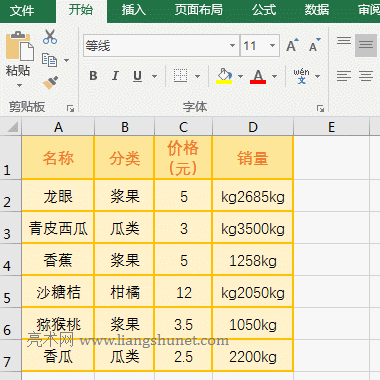
Task: Click the cell containing 青皮西瓜
Action: click(58, 228)
